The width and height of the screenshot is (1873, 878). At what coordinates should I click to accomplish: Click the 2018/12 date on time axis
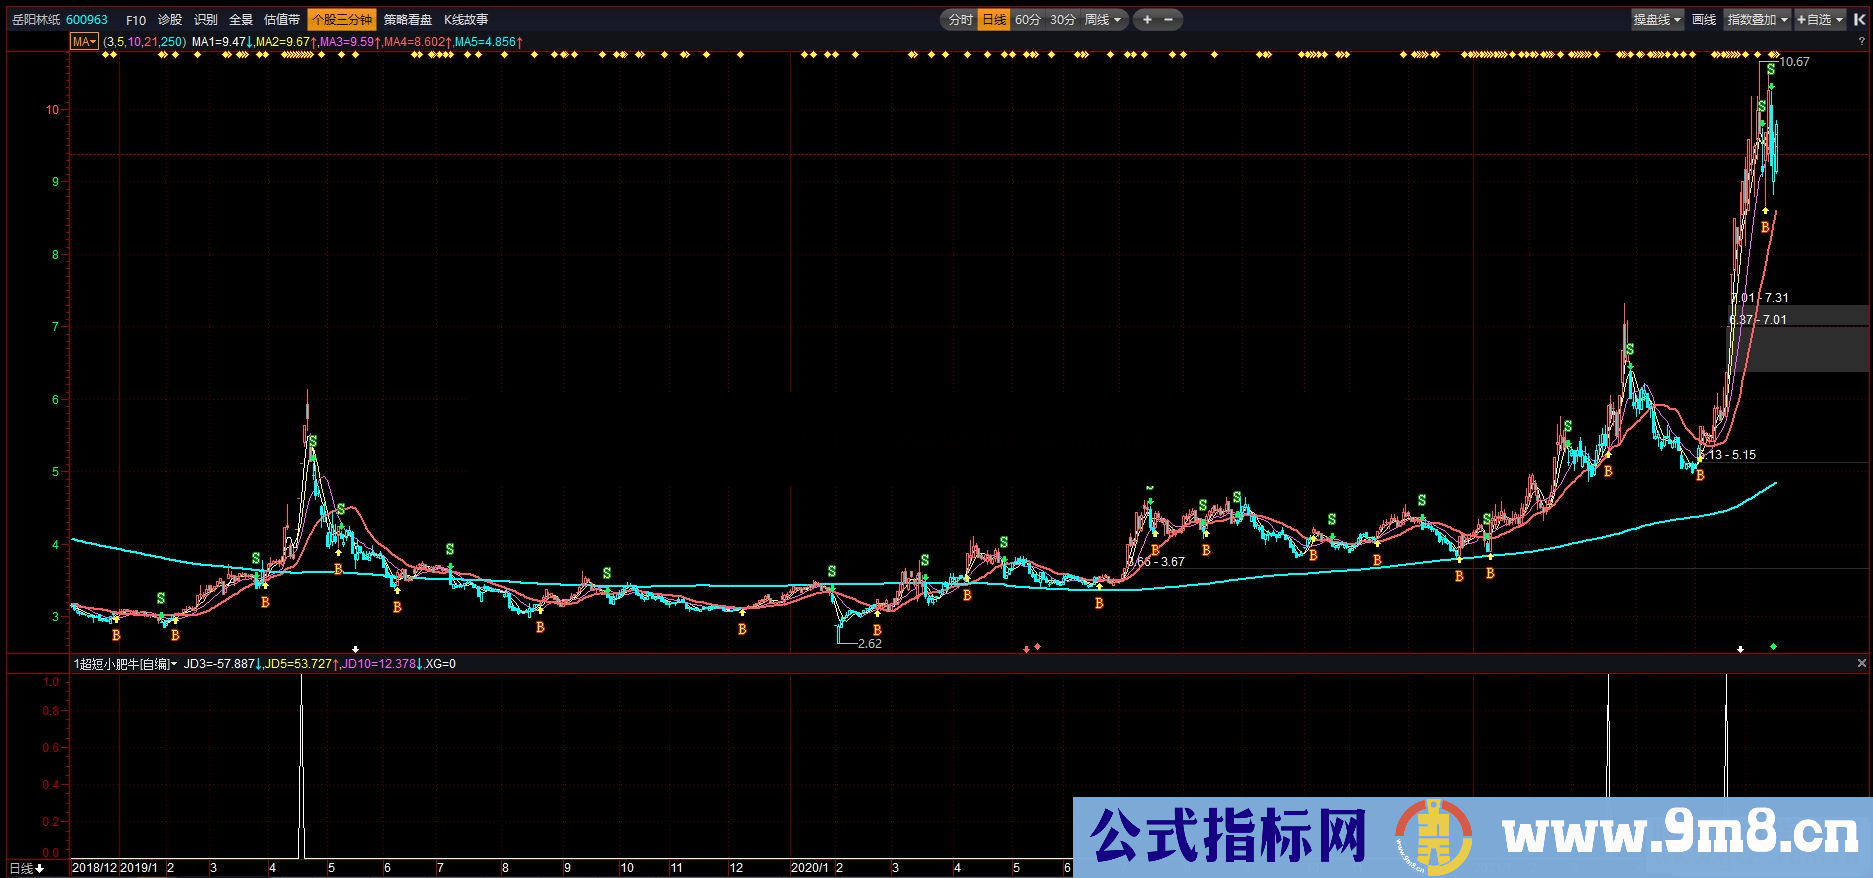click(94, 868)
